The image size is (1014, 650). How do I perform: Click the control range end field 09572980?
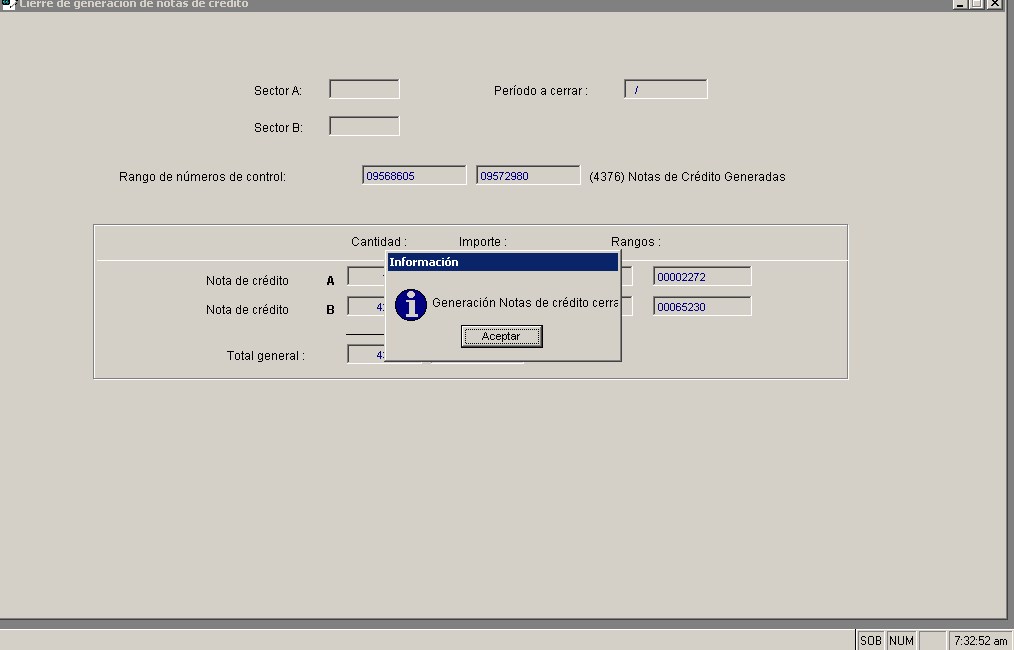coord(528,176)
